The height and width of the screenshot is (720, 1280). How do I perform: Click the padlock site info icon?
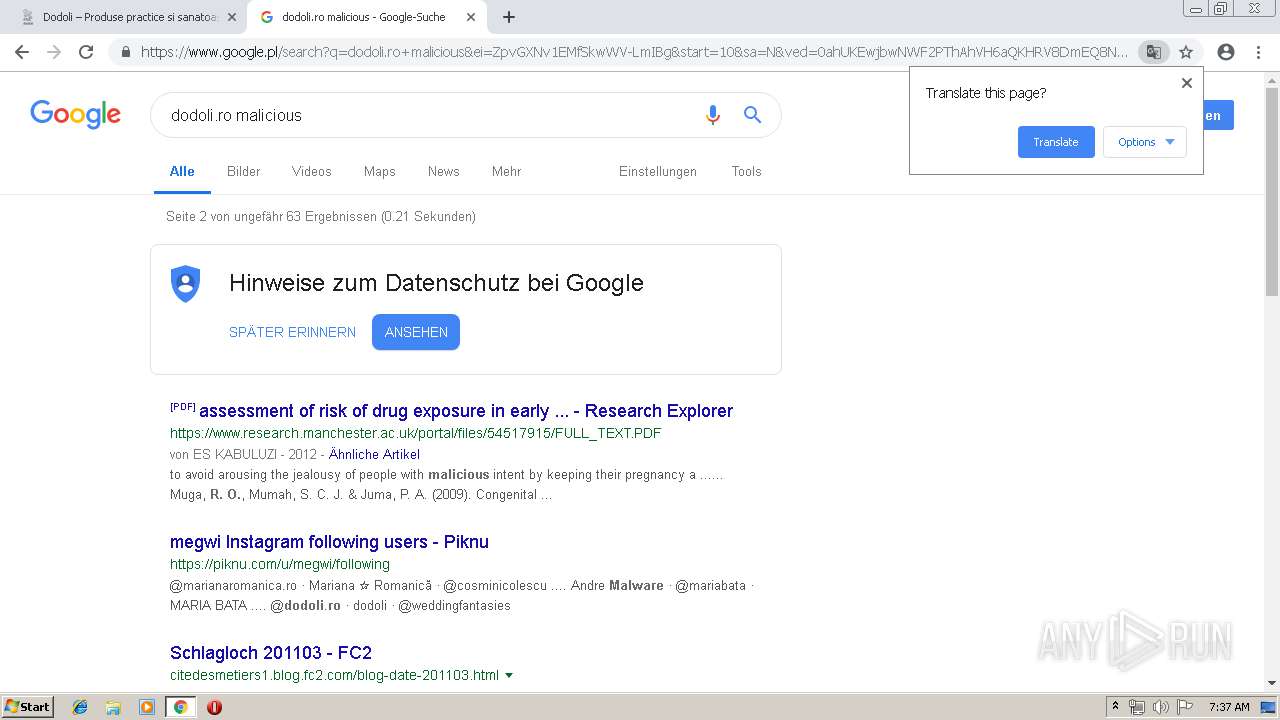click(126, 52)
